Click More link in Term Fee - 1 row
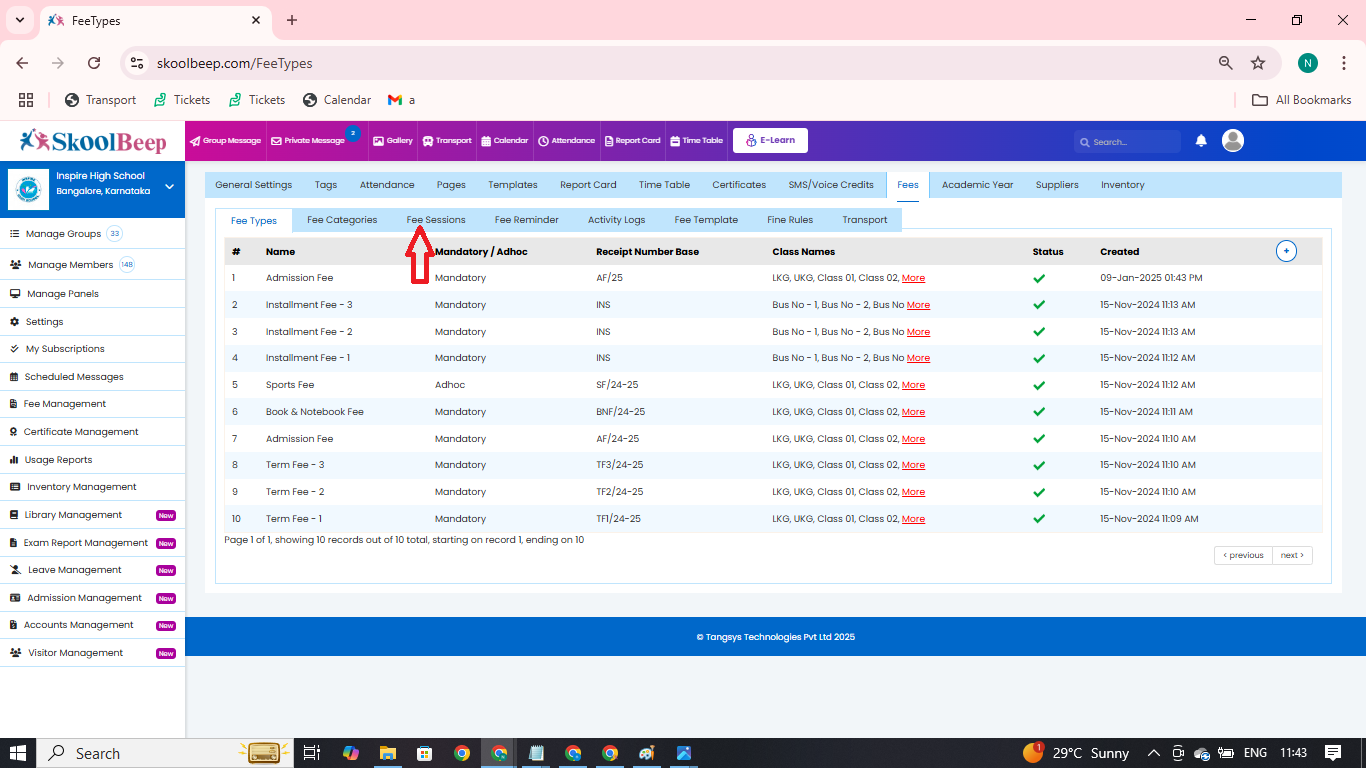This screenshot has height=784, width=1366. [x=913, y=519]
